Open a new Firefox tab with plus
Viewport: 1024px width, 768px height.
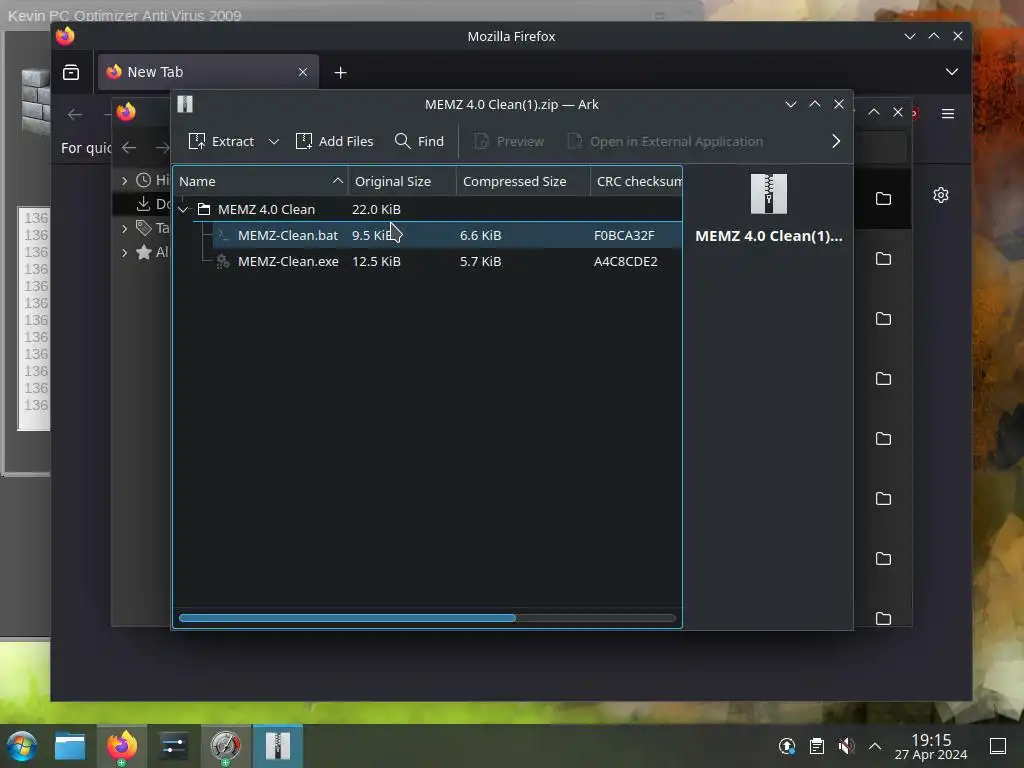pos(340,72)
